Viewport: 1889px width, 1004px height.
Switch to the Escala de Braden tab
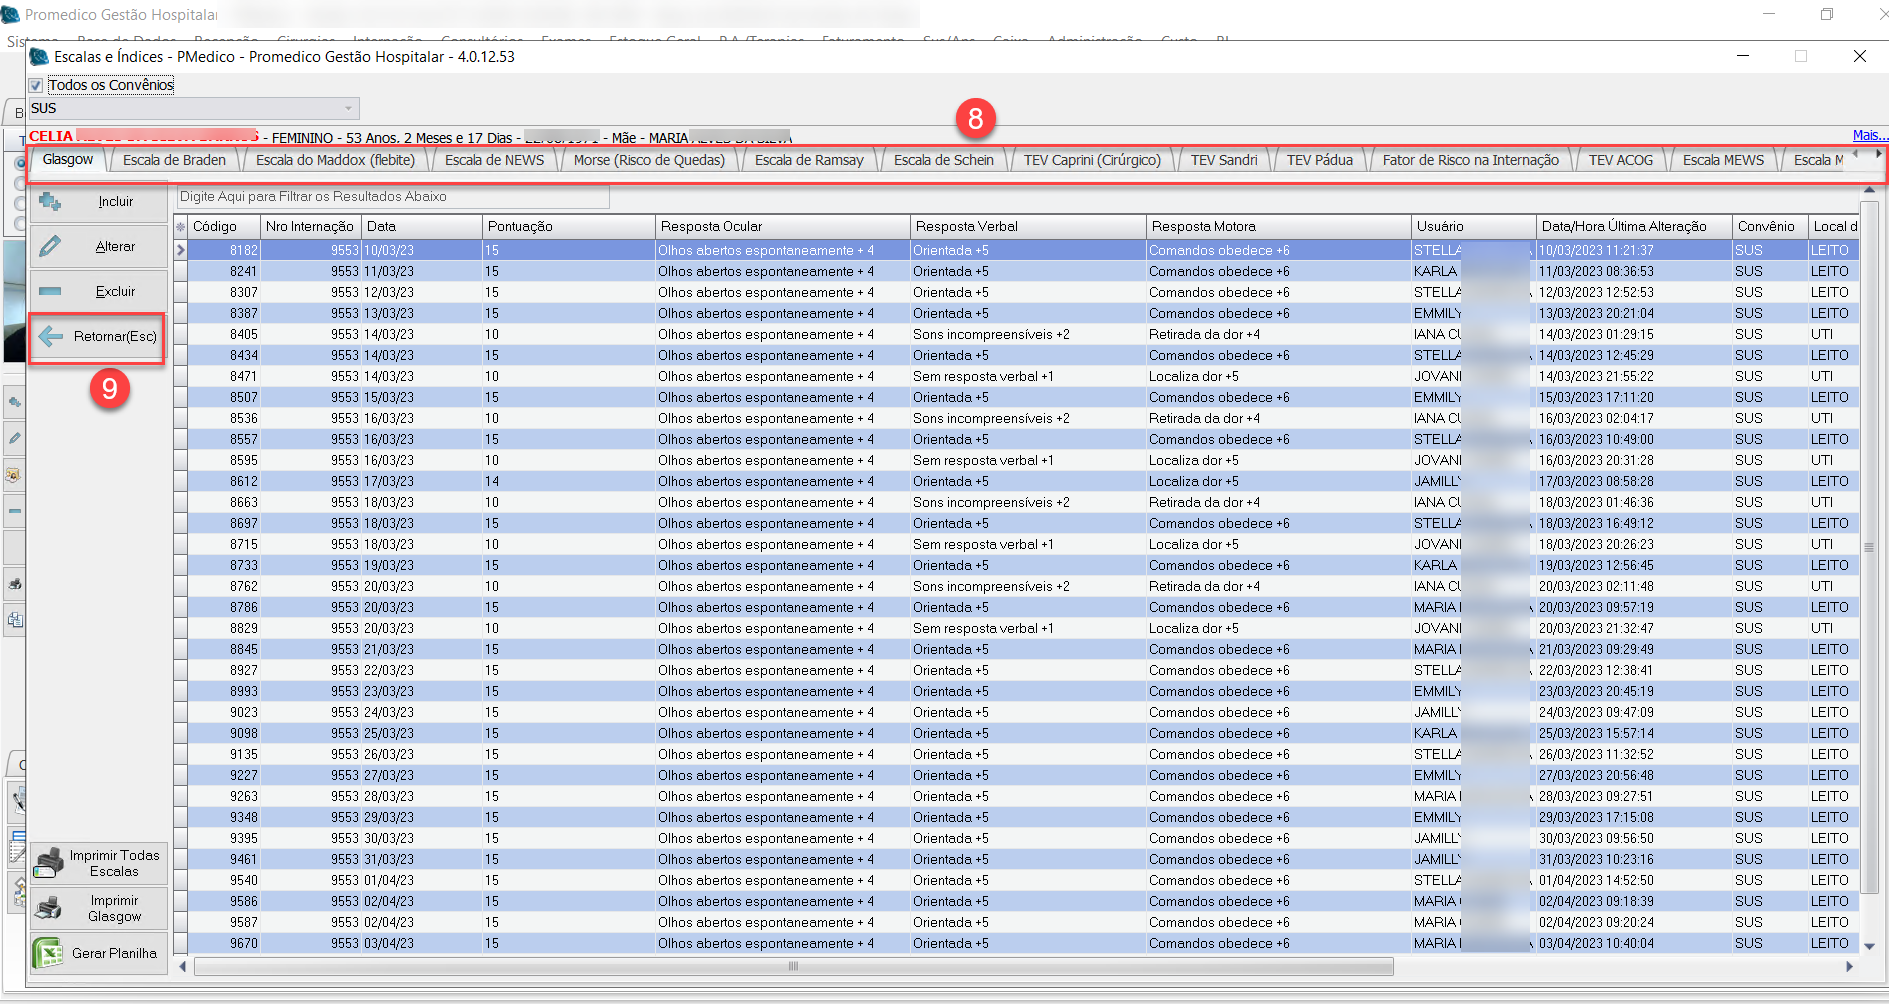[174, 160]
